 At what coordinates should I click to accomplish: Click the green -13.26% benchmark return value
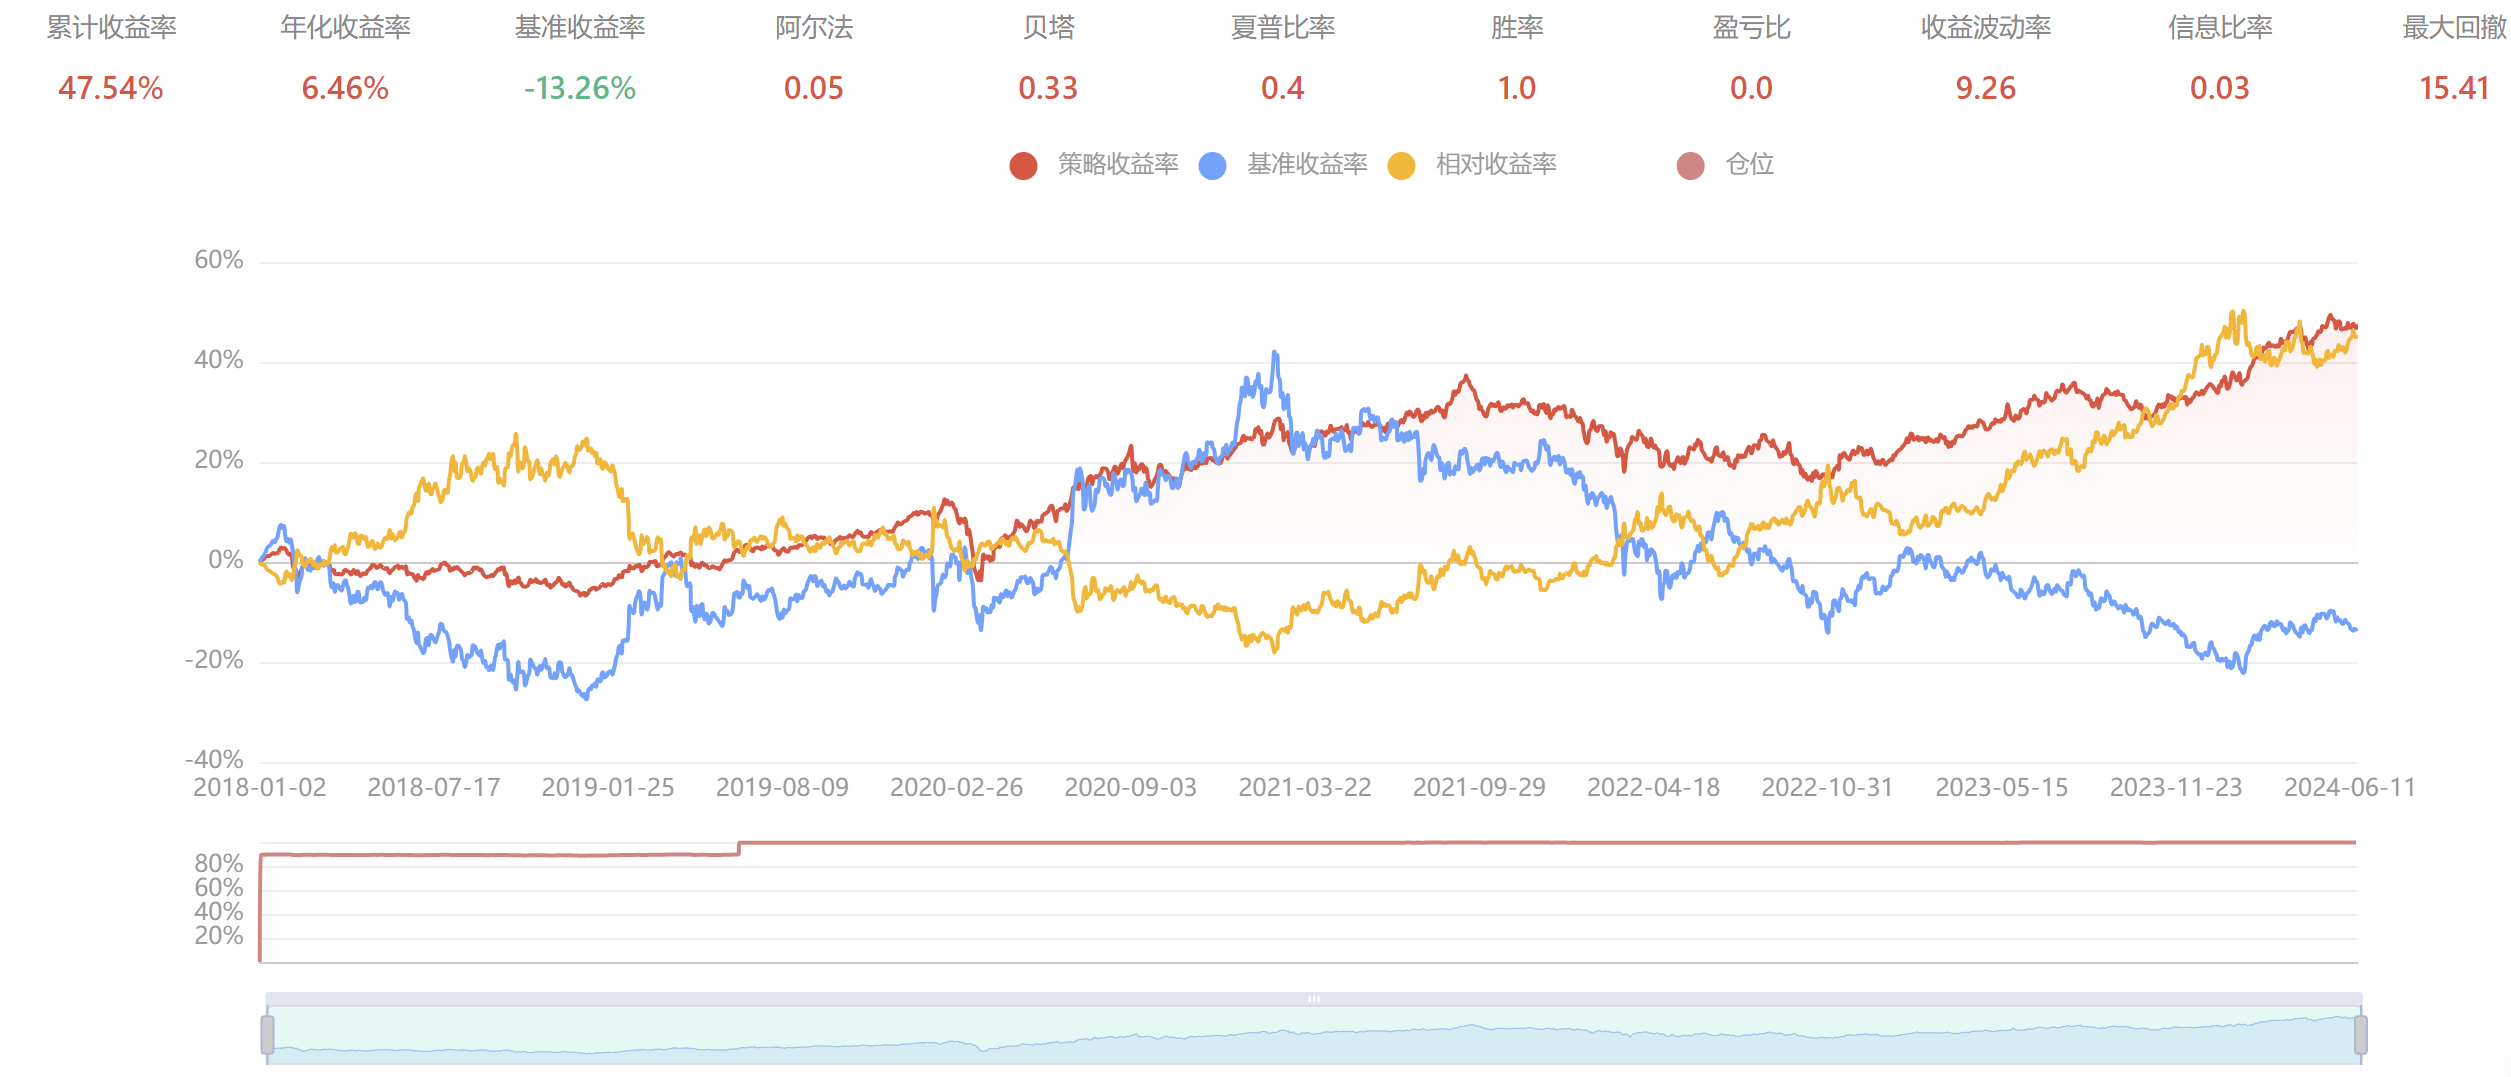580,88
